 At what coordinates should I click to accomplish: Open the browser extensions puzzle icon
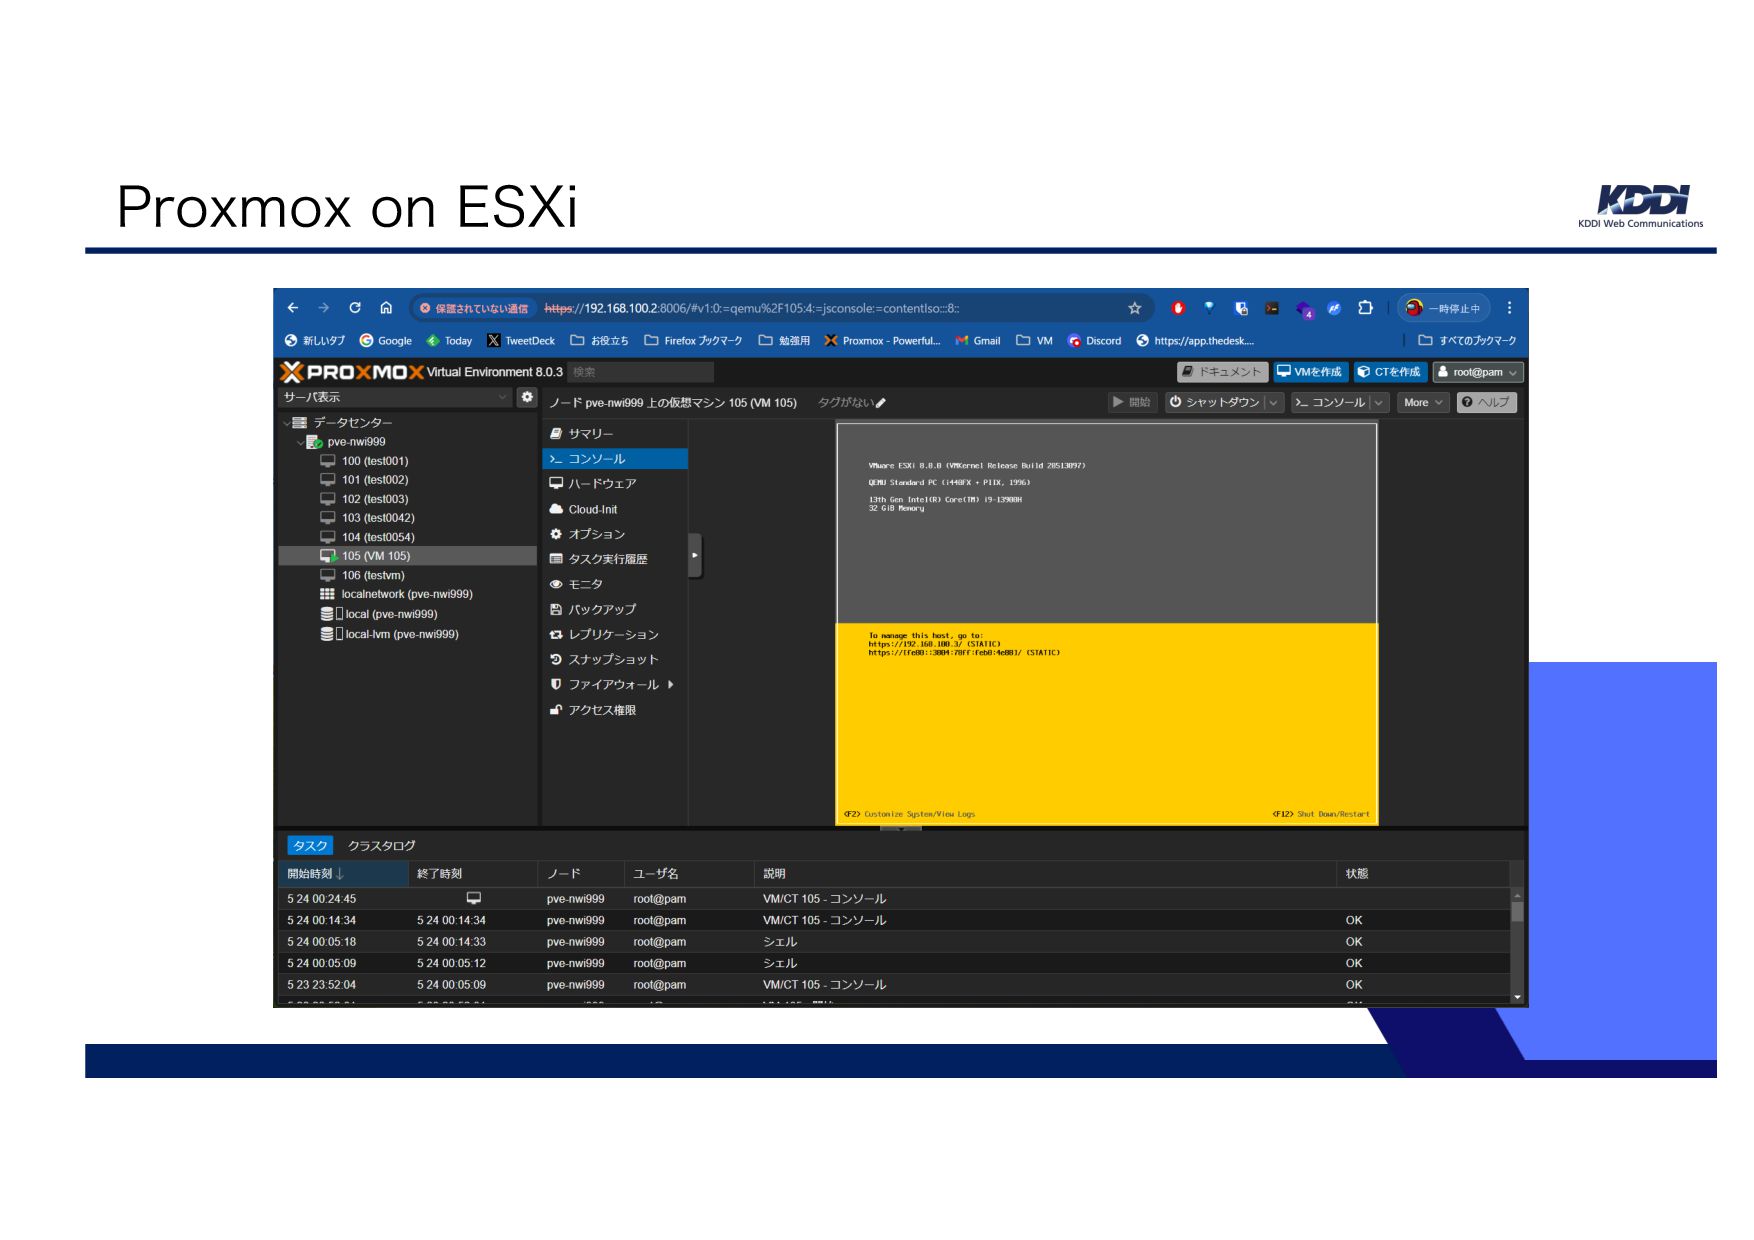(1365, 308)
